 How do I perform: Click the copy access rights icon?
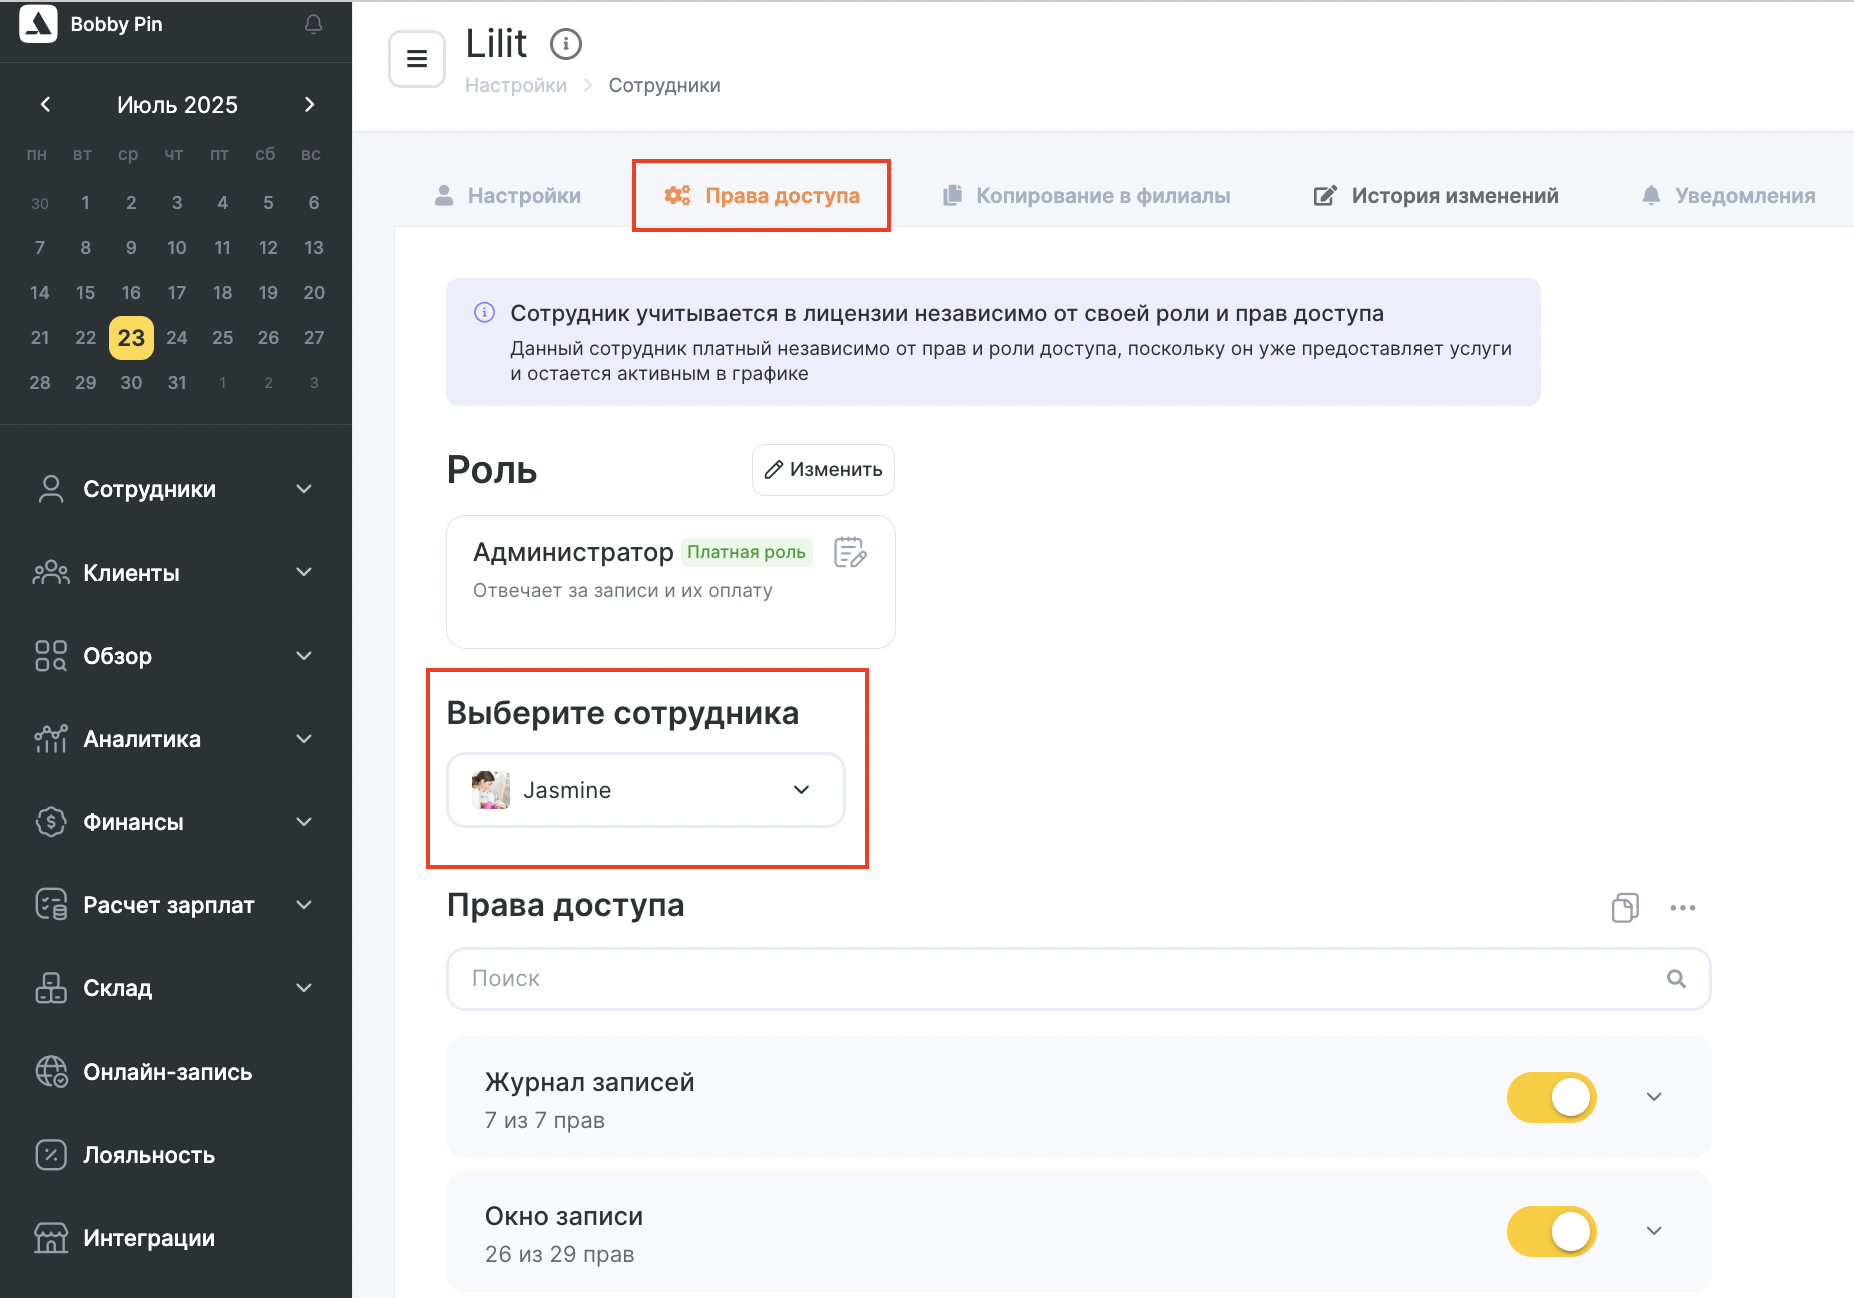click(1625, 907)
